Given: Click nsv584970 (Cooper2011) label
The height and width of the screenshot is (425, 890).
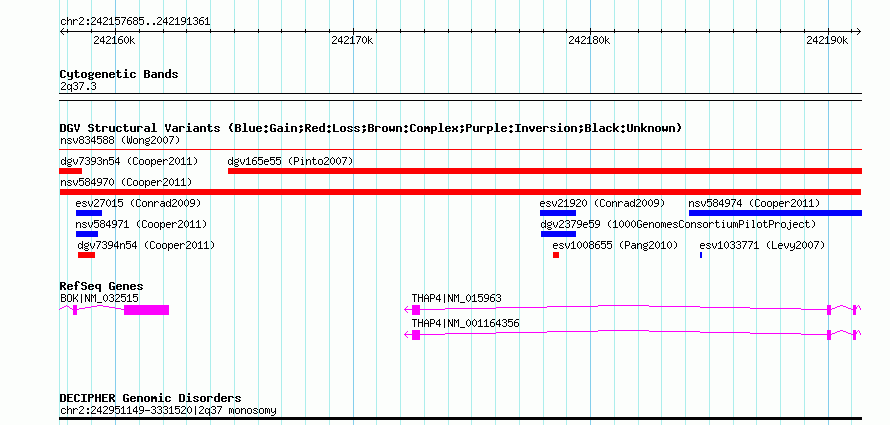Looking at the screenshot, I should point(126,183).
